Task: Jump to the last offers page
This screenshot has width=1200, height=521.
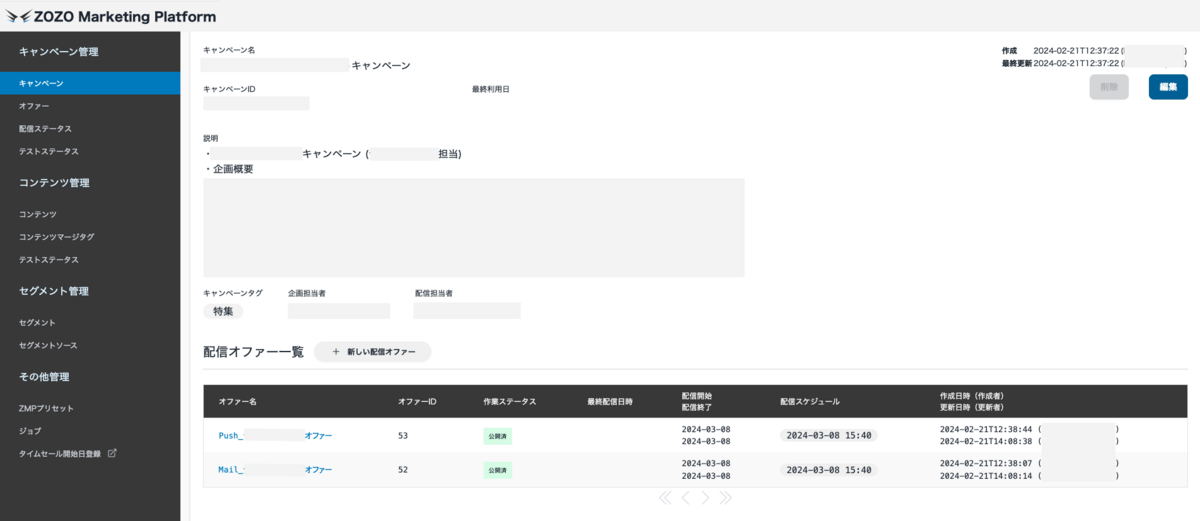Action: (x=726, y=497)
